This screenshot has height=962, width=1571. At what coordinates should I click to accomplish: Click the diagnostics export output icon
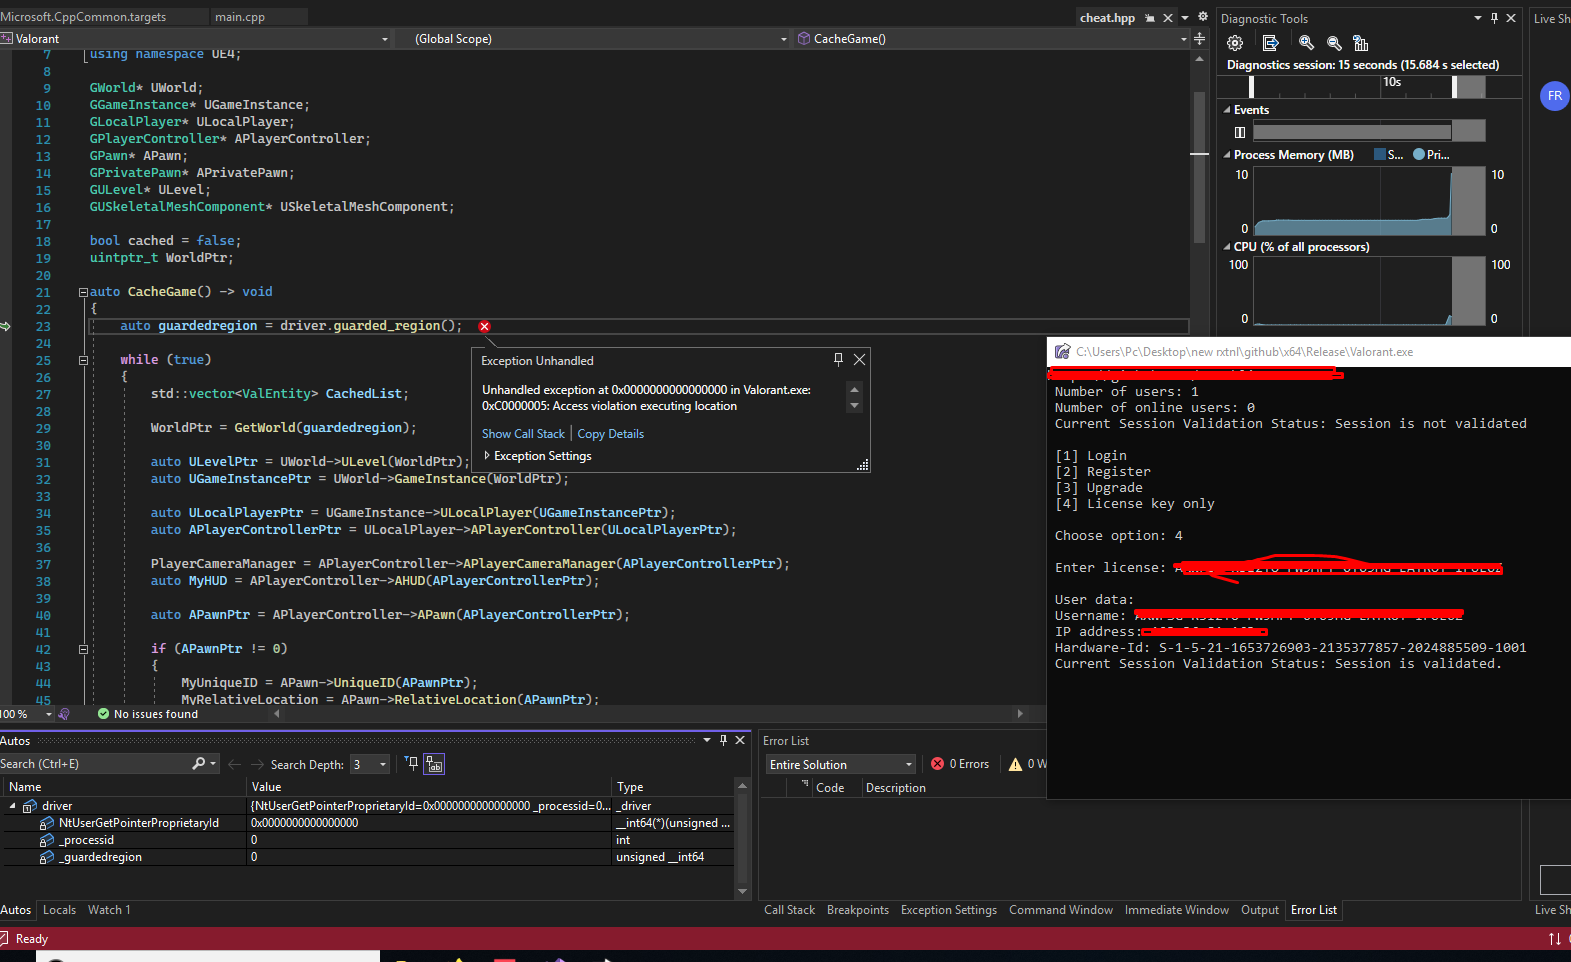click(1270, 43)
